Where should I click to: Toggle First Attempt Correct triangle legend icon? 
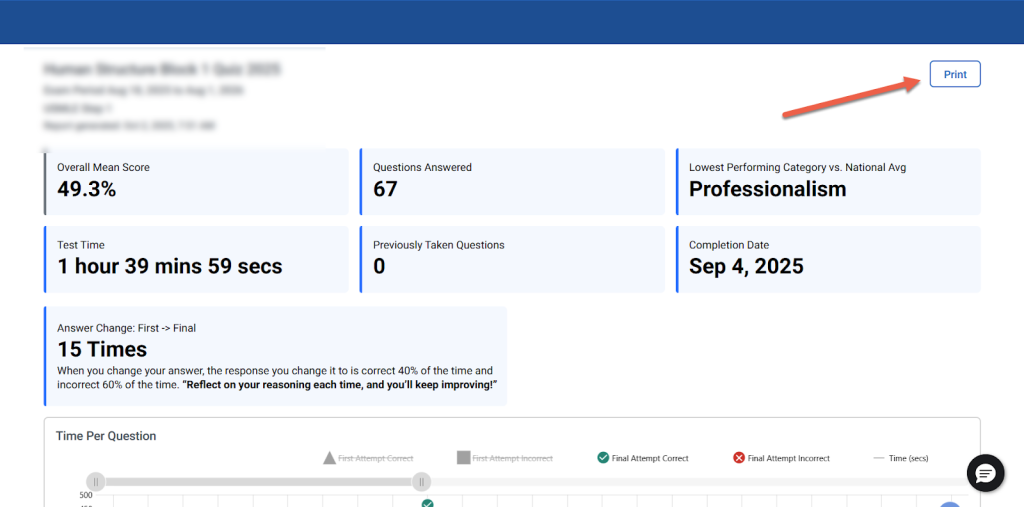click(329, 458)
